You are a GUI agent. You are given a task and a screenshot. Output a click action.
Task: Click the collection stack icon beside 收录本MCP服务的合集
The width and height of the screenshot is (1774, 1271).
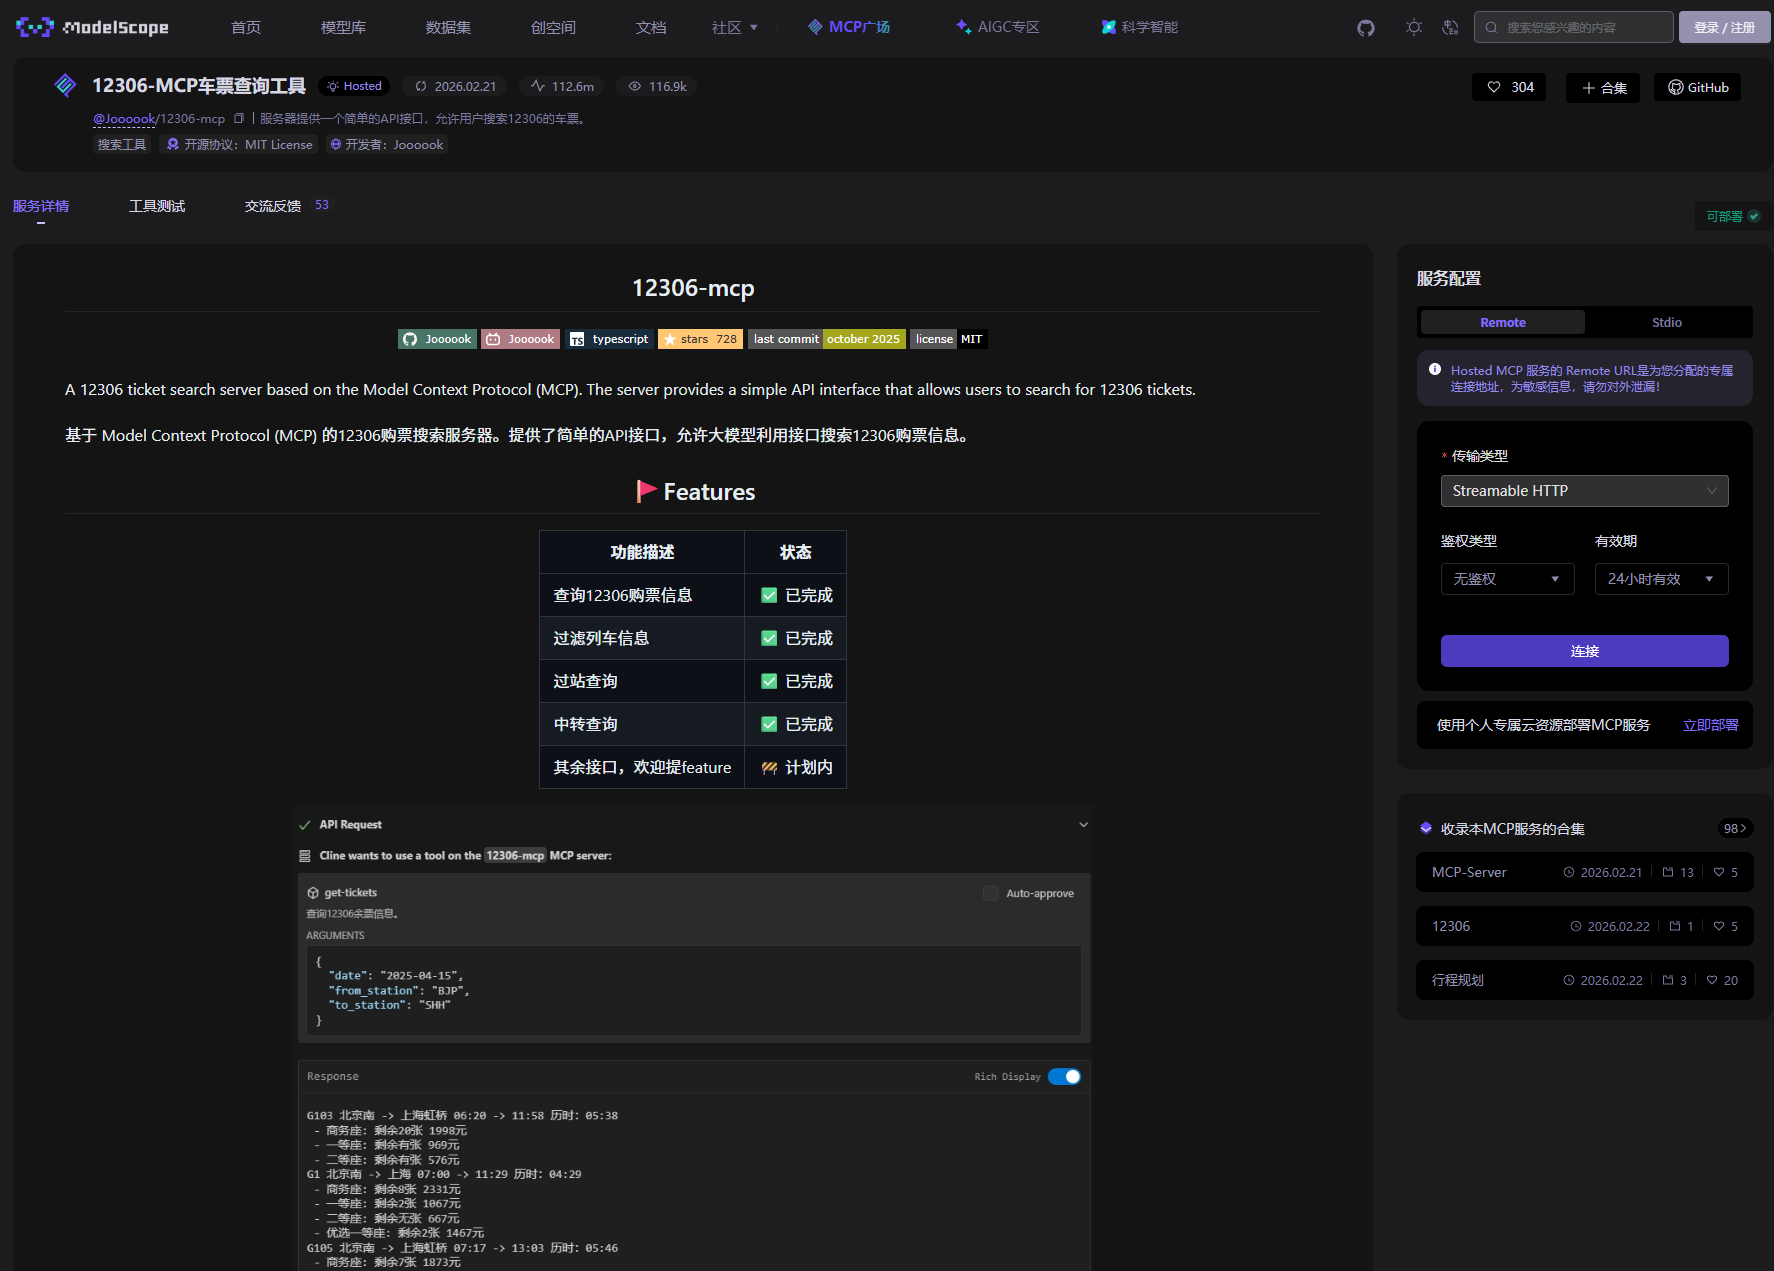(x=1426, y=828)
